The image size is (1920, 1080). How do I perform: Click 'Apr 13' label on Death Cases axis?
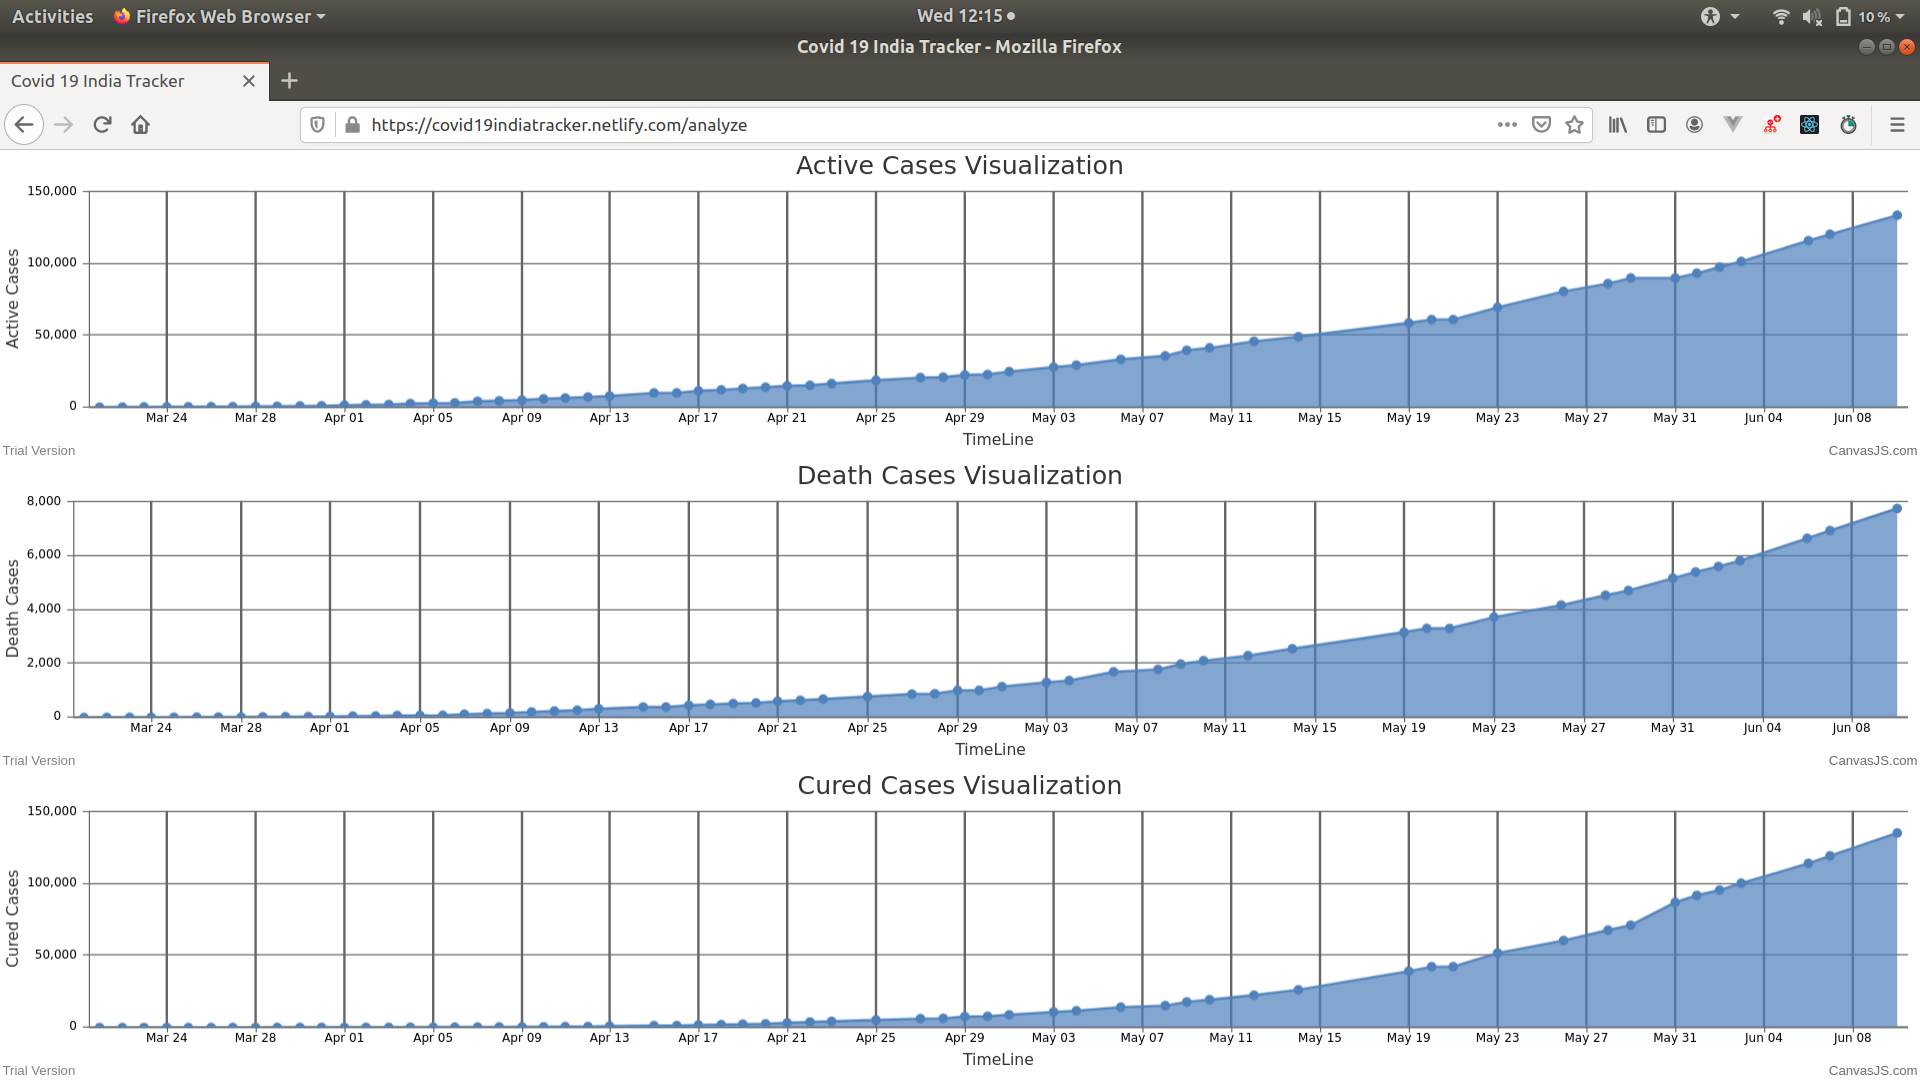tap(599, 728)
